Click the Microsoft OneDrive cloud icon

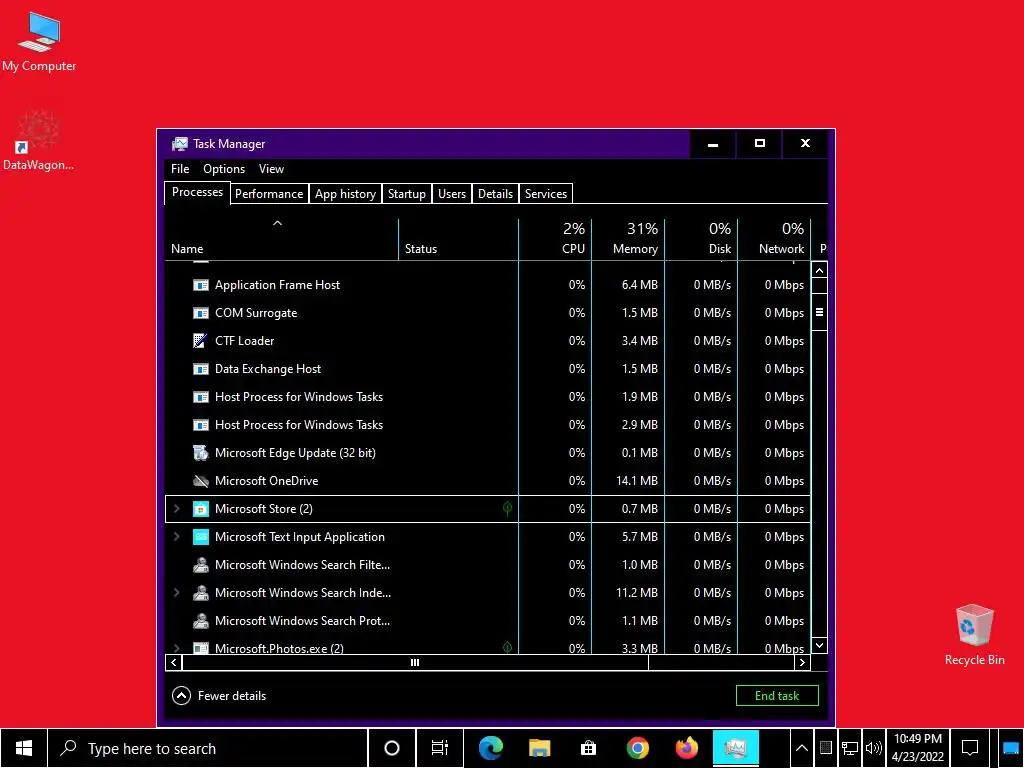200,481
